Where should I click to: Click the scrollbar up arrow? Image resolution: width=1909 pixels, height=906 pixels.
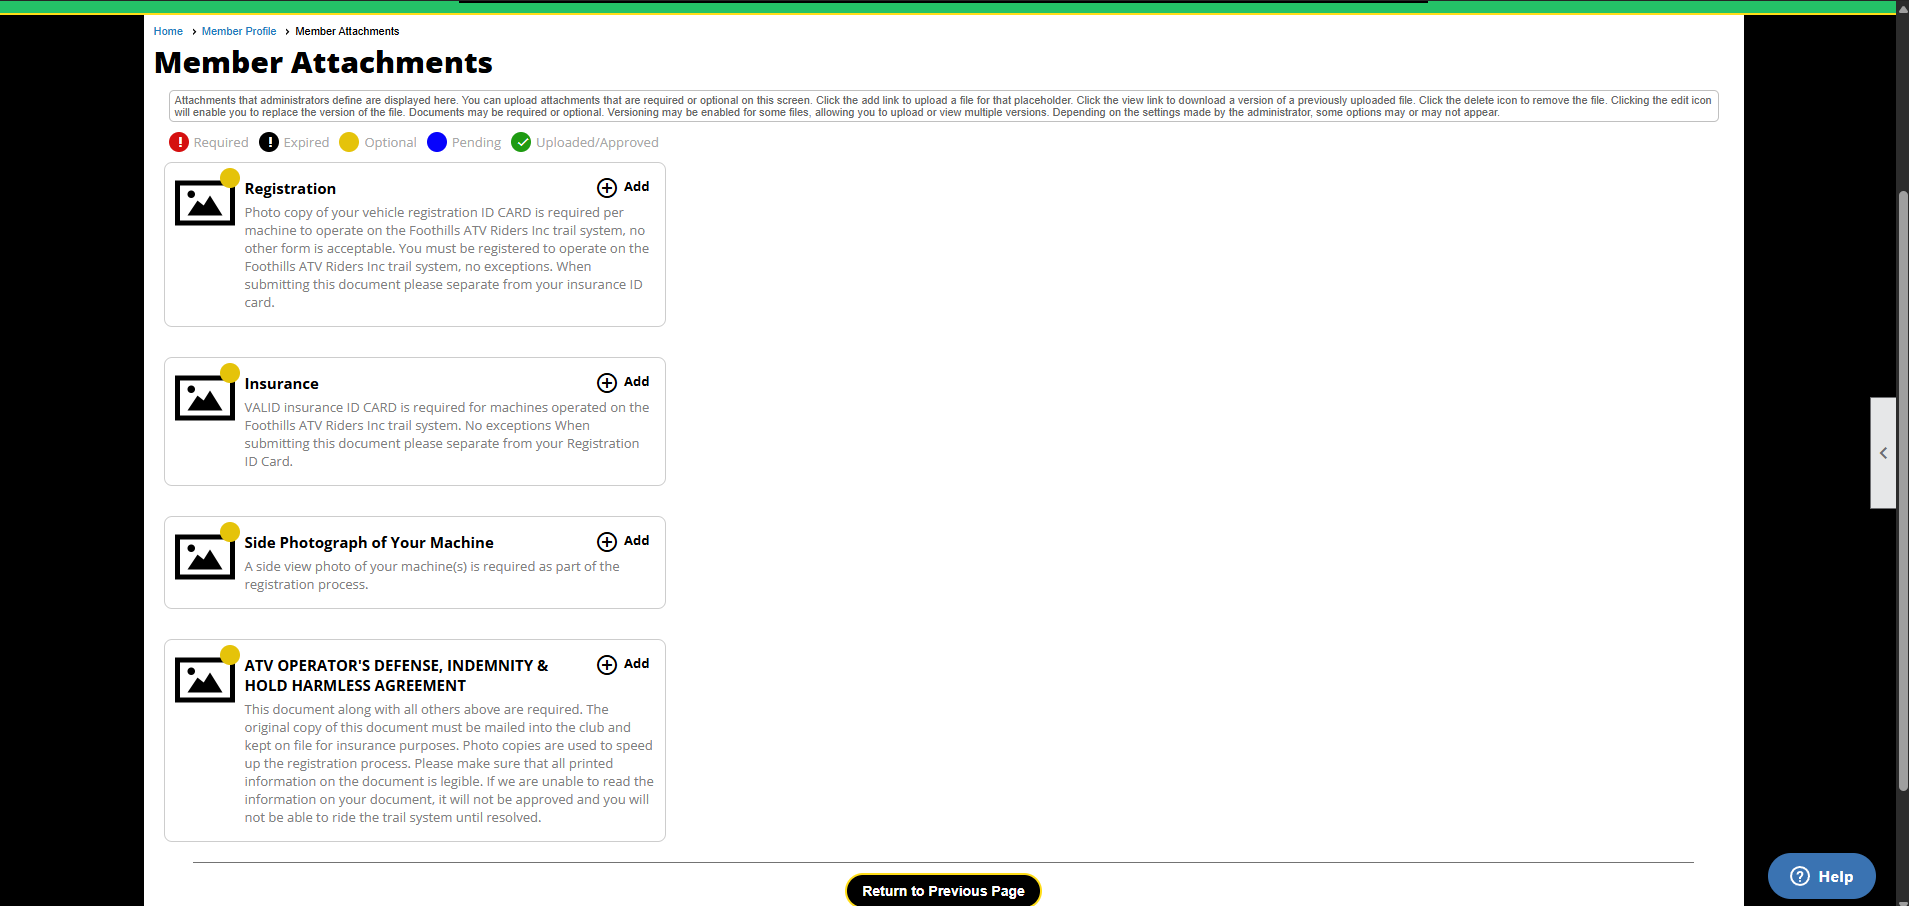click(x=1903, y=7)
